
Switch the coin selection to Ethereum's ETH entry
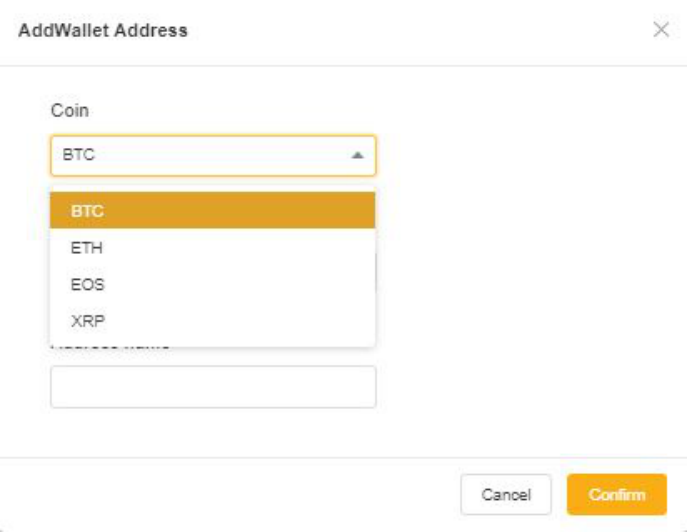(212, 248)
